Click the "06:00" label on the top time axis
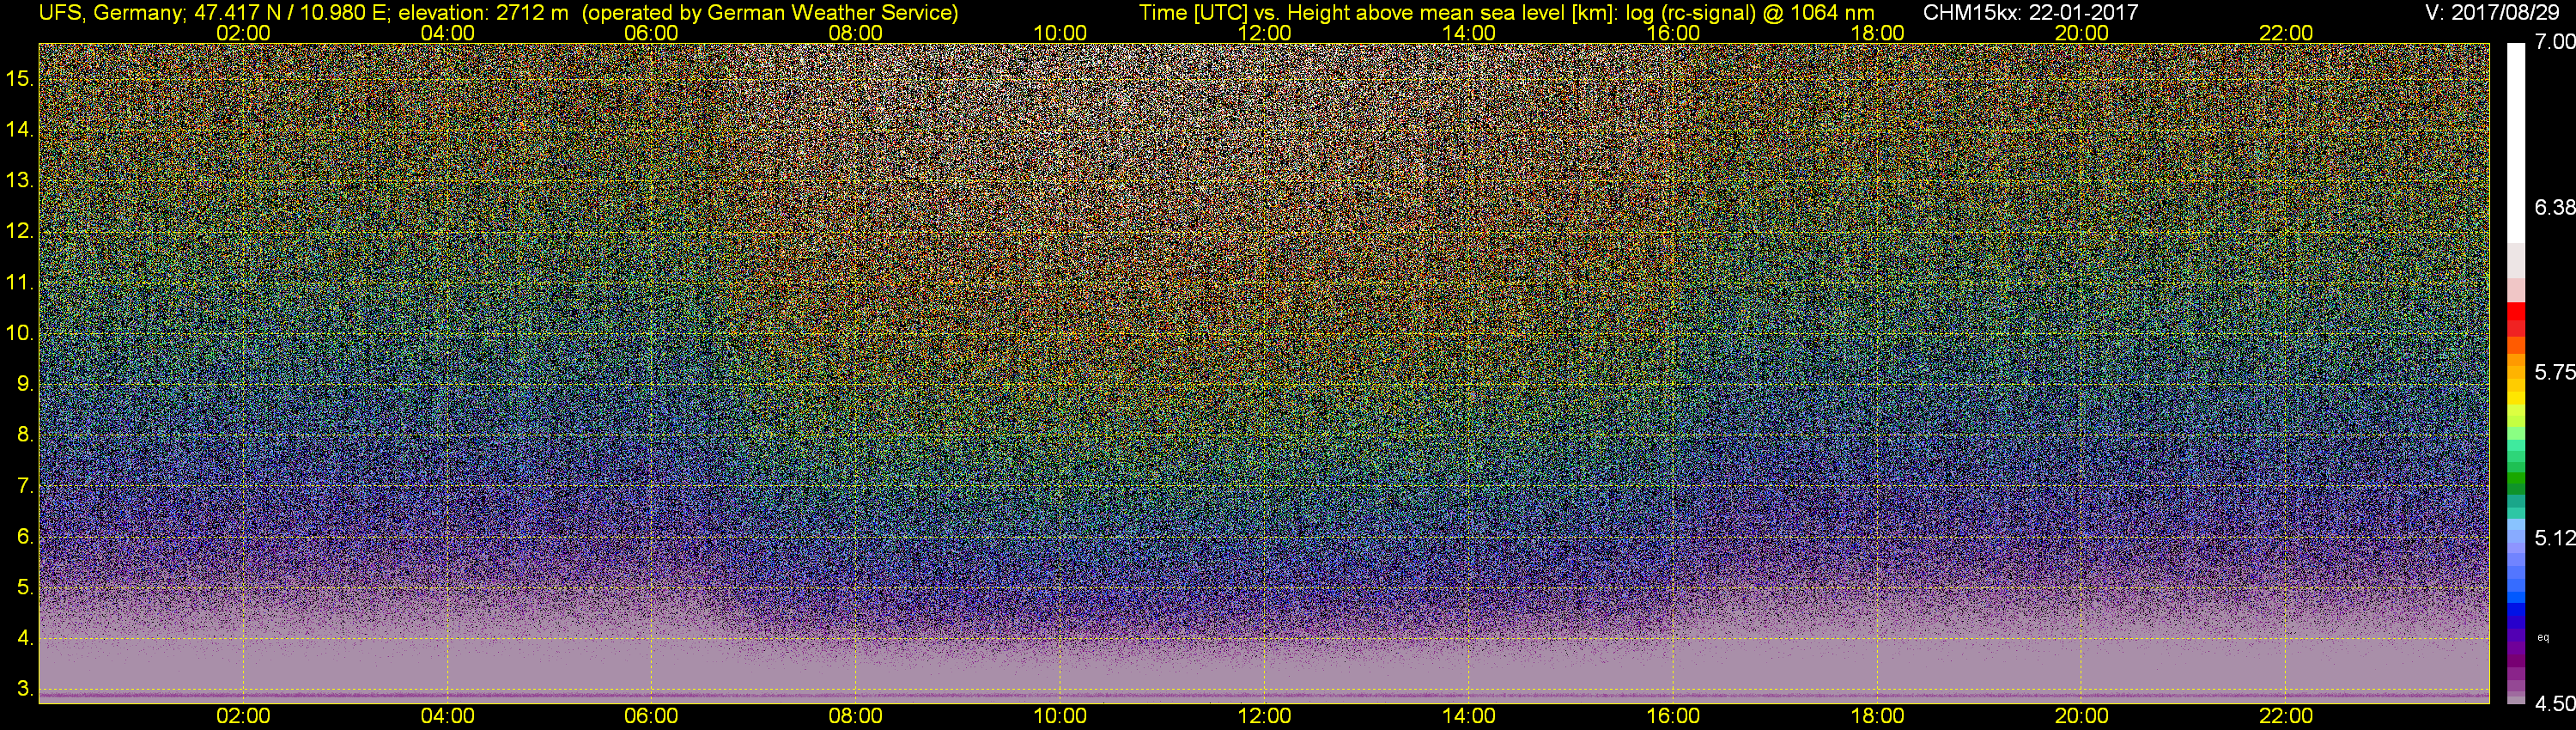Screen dimensions: 2576x730 coord(651,33)
